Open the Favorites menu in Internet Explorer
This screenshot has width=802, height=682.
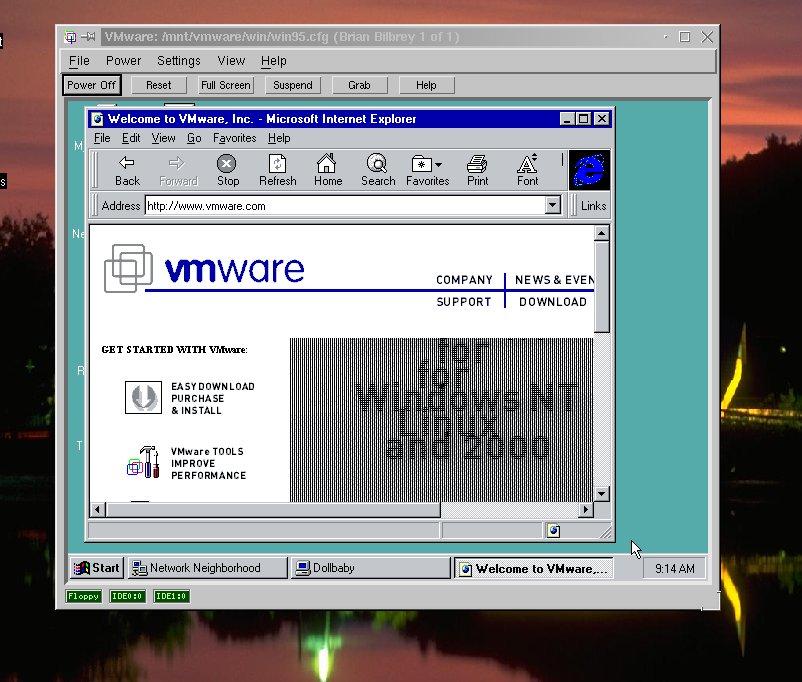tap(234, 138)
